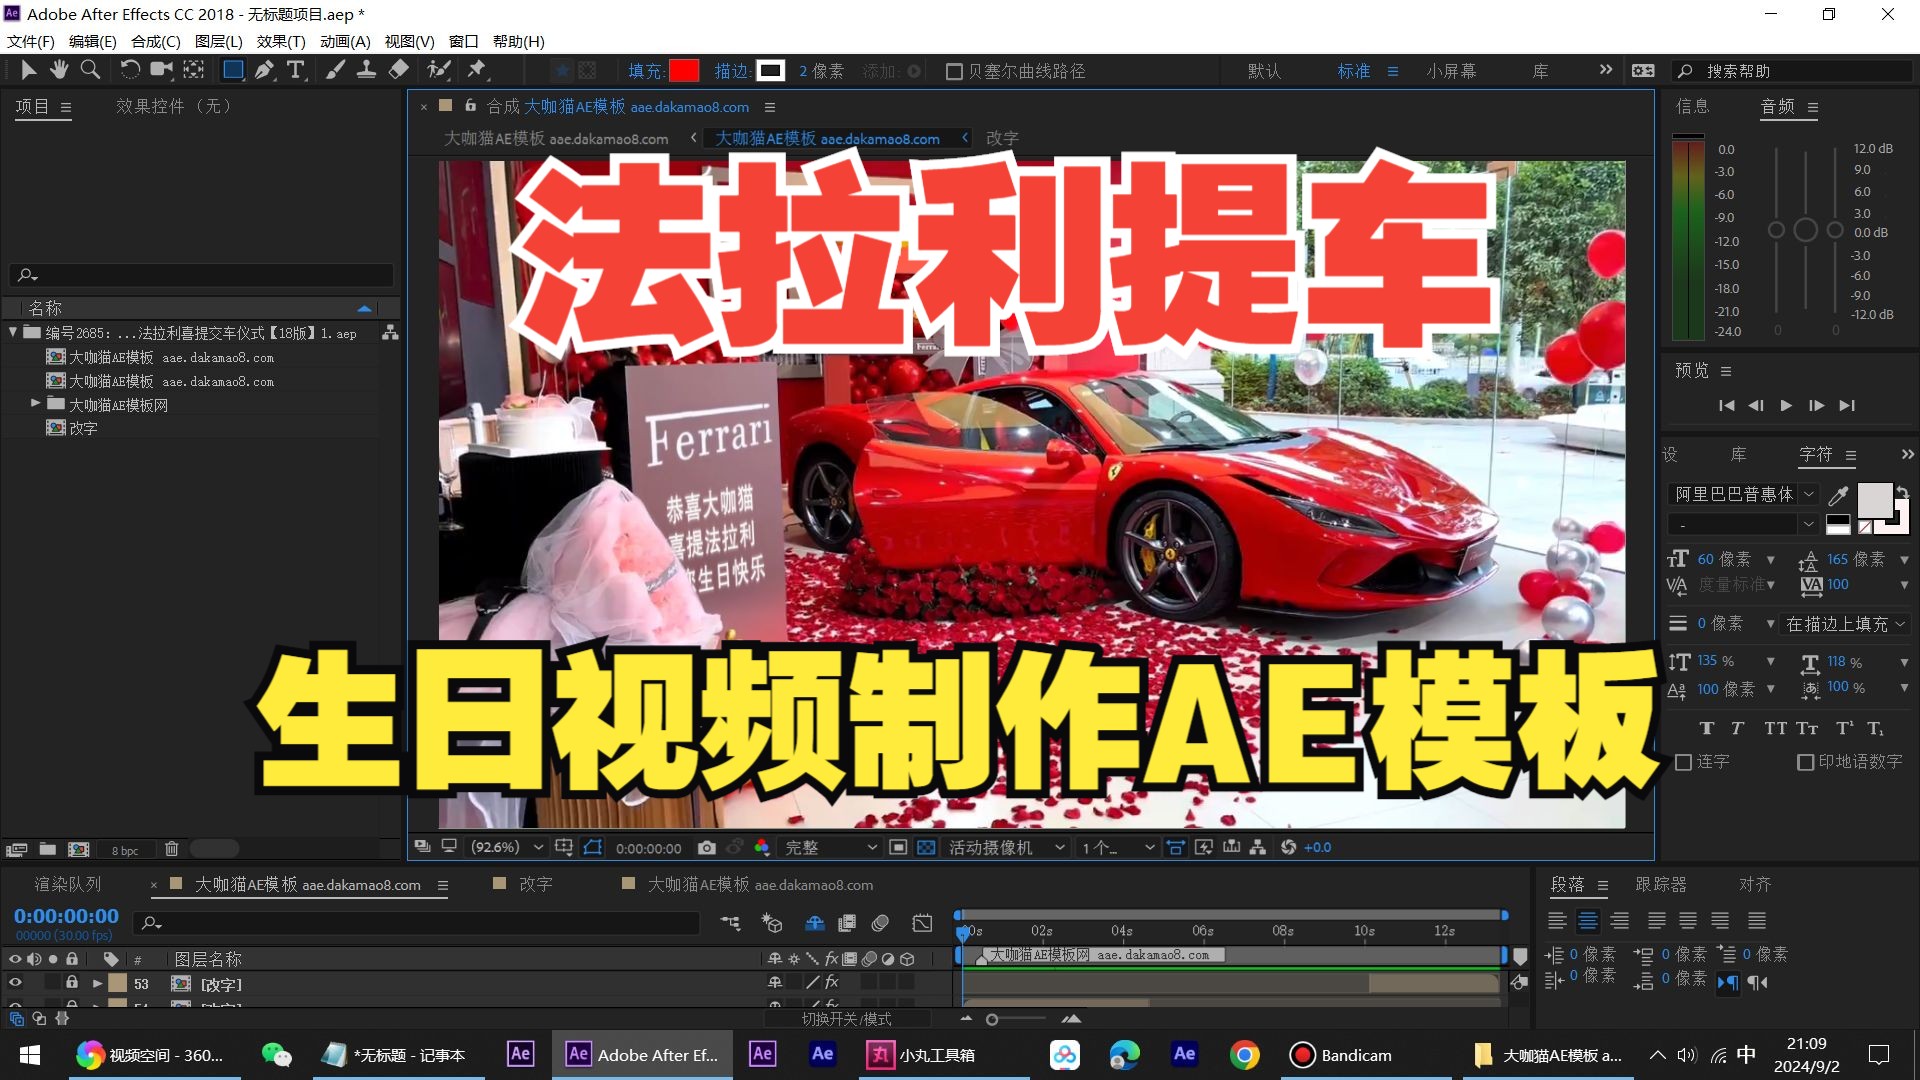Open the 合成(C) menu
Viewport: 1920px width, 1080px height.
tap(156, 41)
